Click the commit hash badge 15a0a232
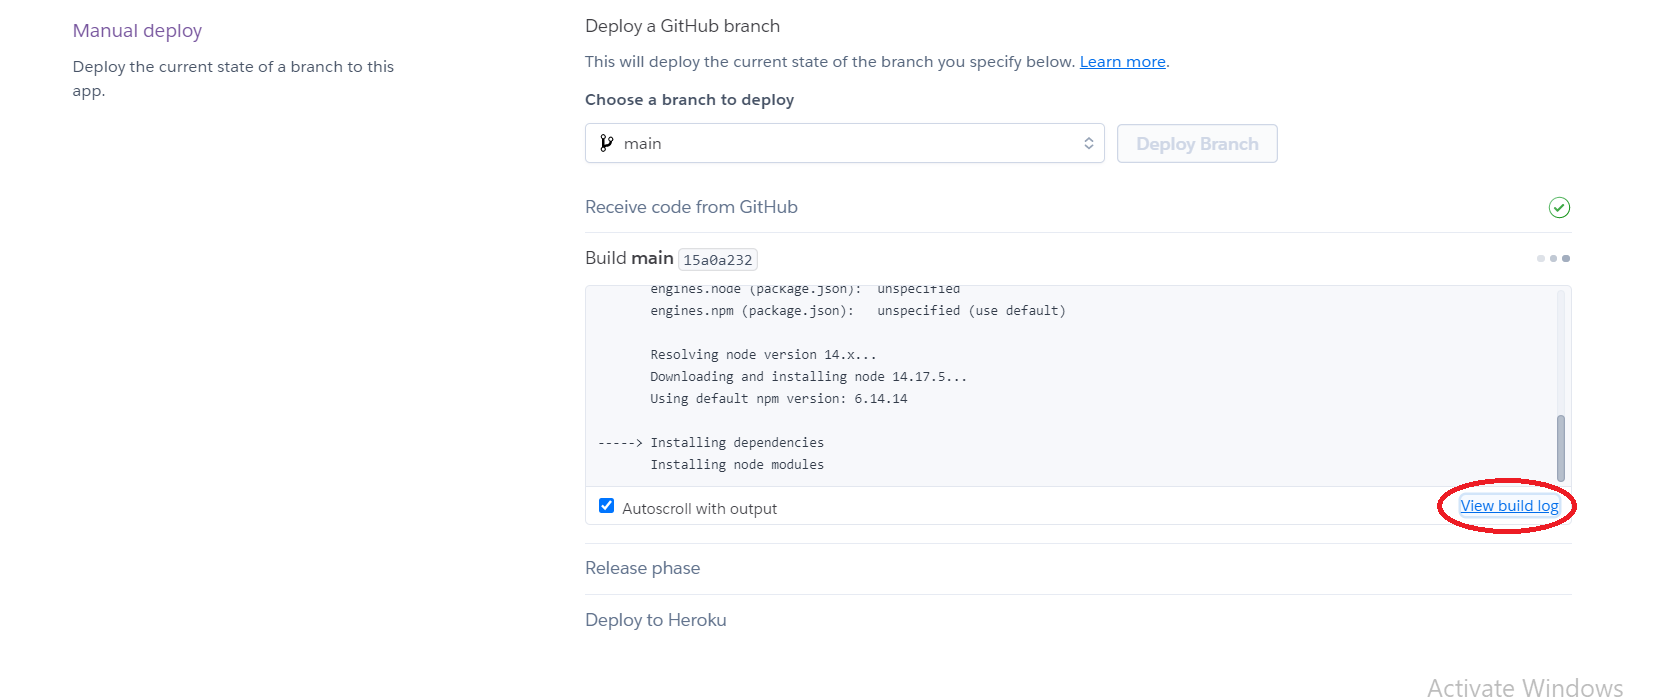Image resolution: width=1656 pixels, height=699 pixels. pos(717,259)
